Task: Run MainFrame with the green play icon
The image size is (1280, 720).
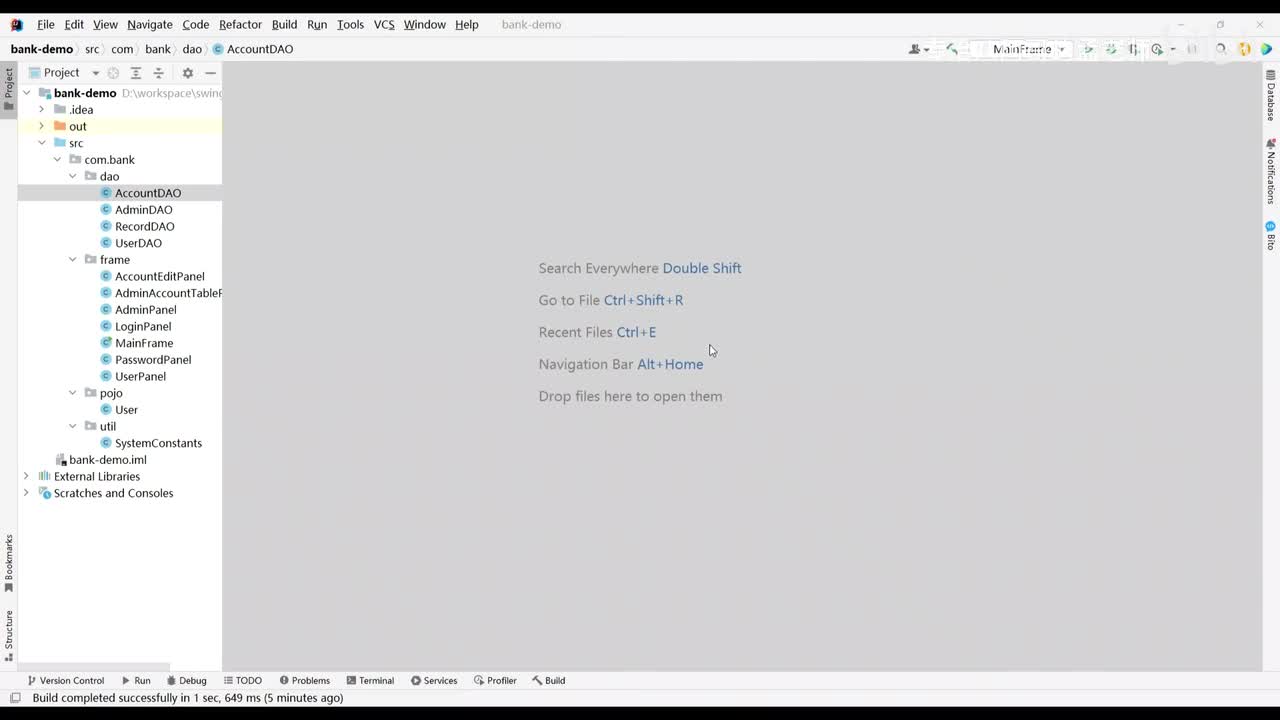Action: pos(1088,49)
